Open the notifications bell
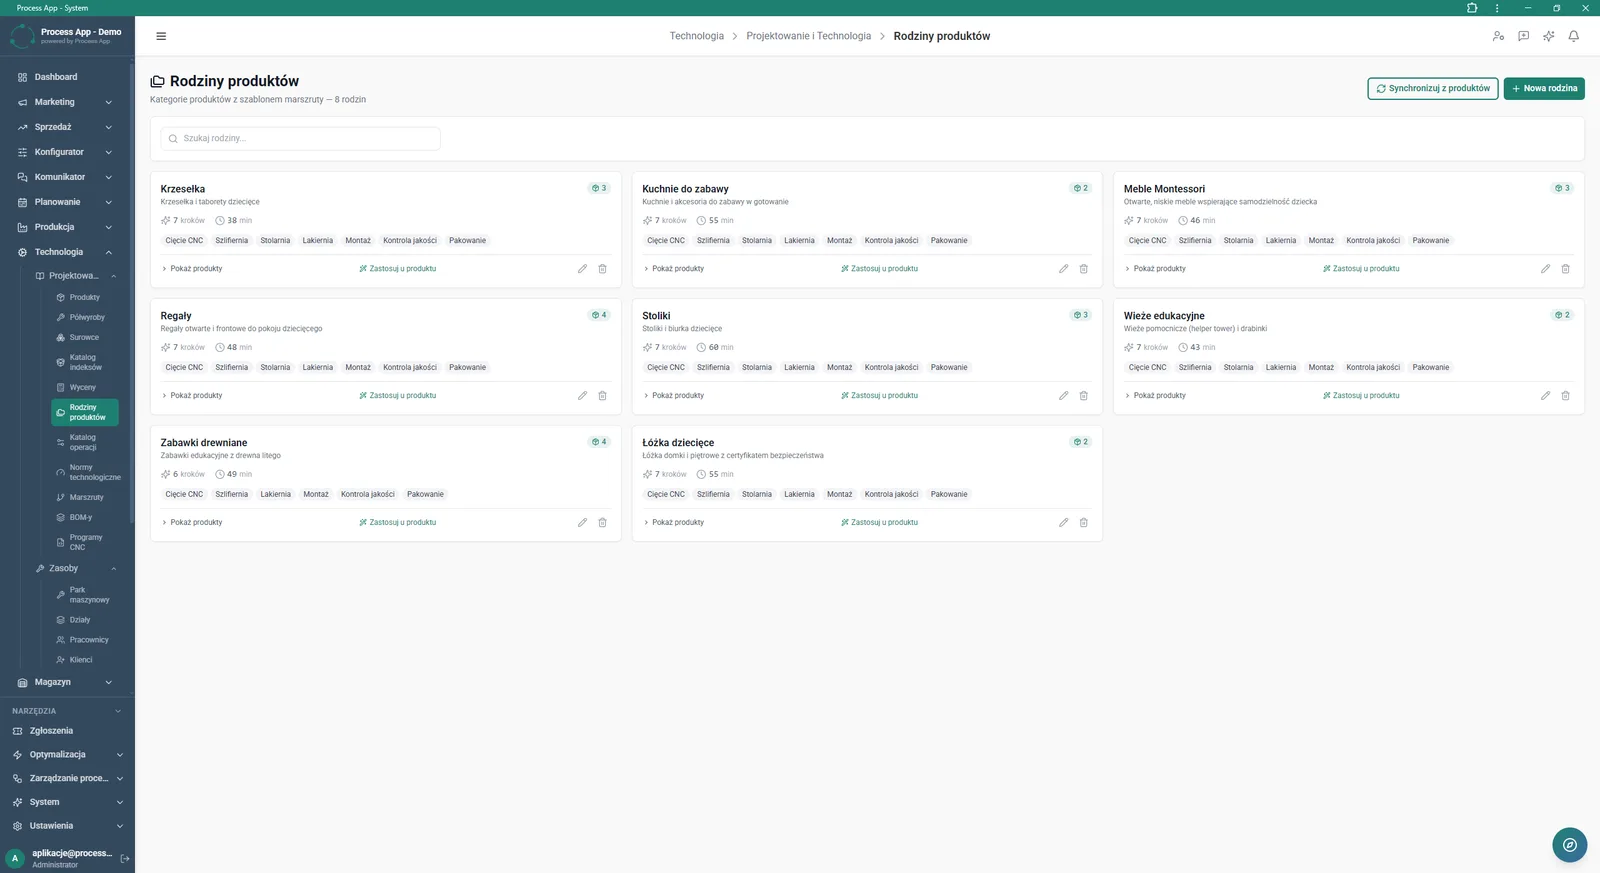 coord(1573,36)
